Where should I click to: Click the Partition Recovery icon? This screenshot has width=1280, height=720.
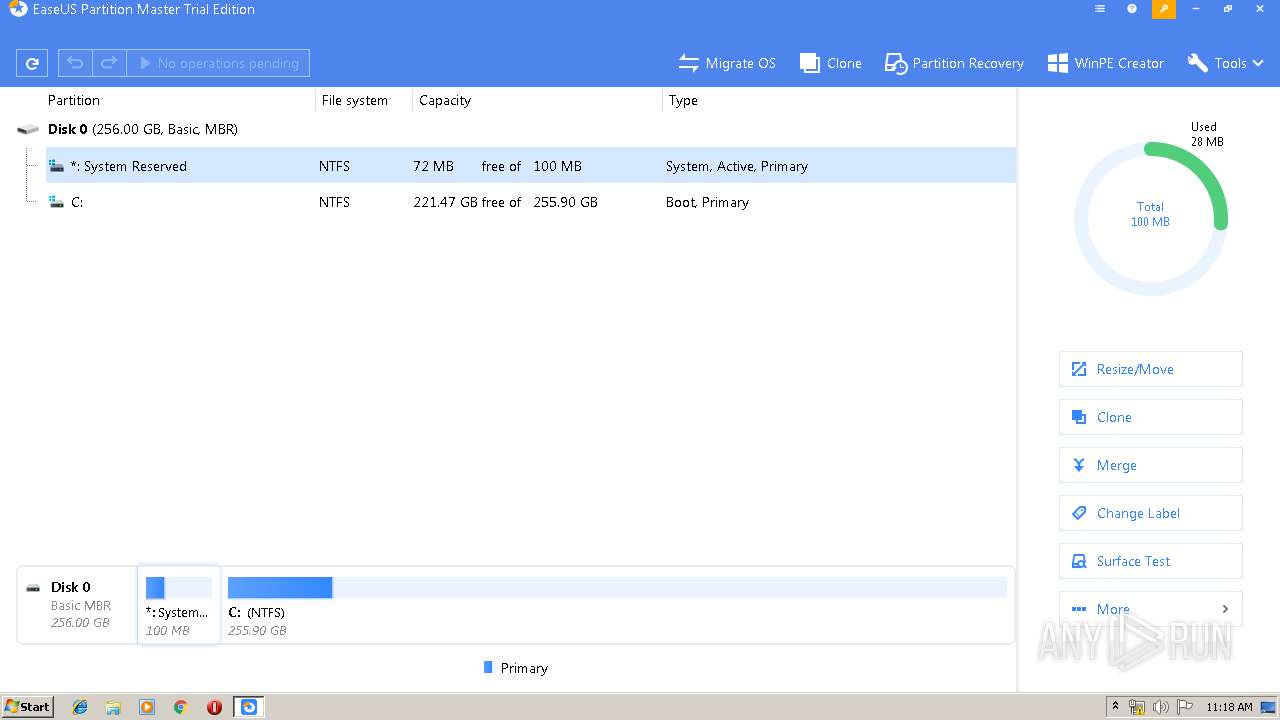tap(895, 63)
